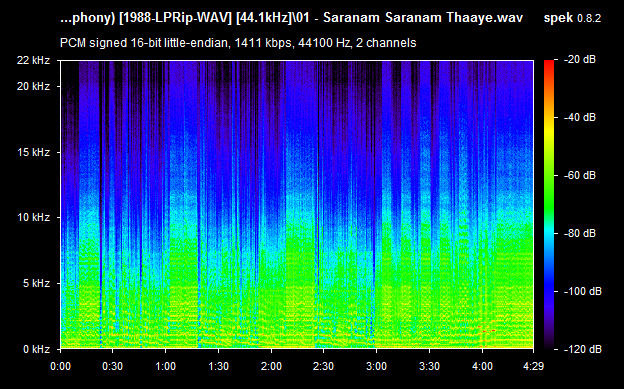The height and width of the screenshot is (389, 624).
Task: Click the 3:00 time axis label
Action: tap(376, 366)
